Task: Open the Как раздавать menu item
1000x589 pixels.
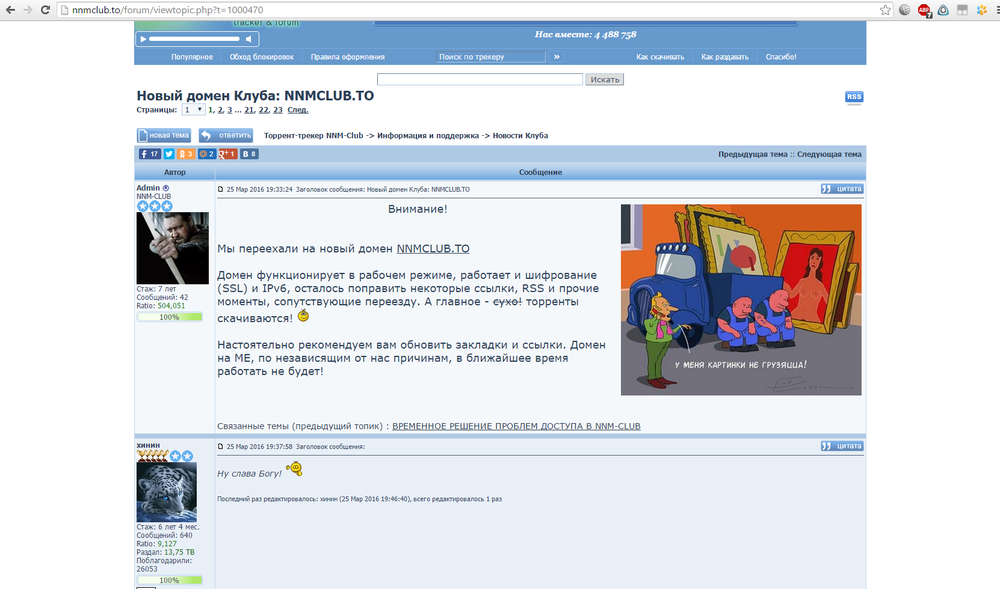Action: tap(725, 57)
